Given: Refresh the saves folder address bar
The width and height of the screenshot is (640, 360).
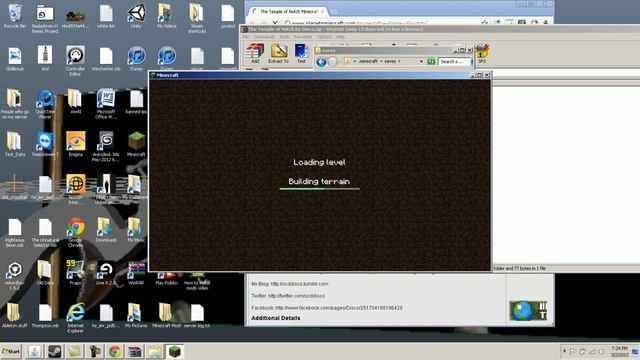Looking at the screenshot, I should (x=431, y=61).
